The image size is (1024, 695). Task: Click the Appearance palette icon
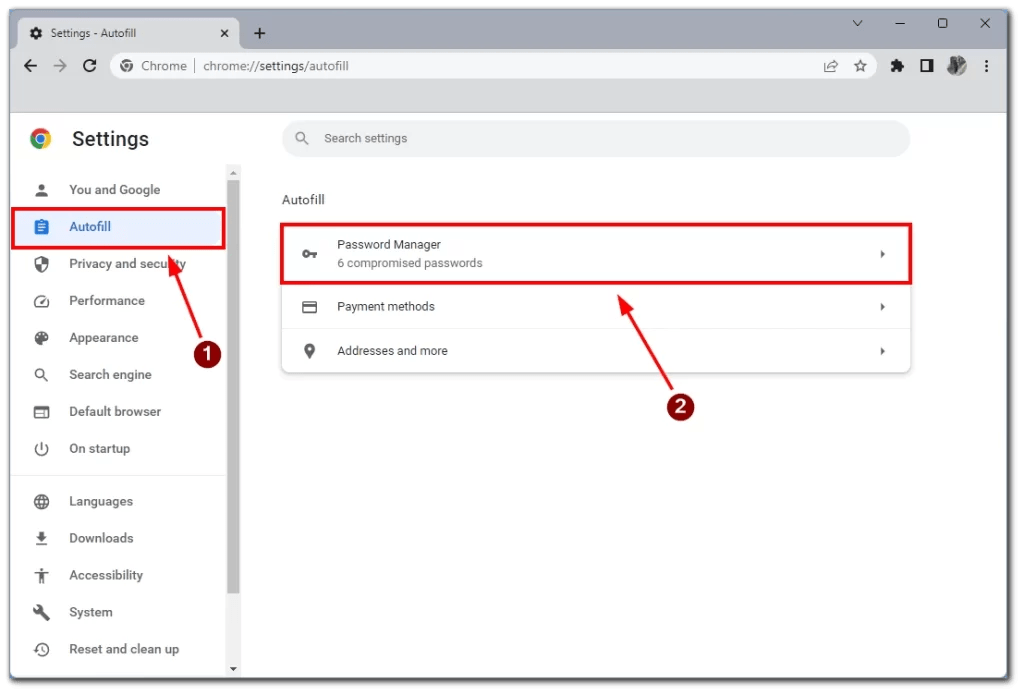(41, 338)
